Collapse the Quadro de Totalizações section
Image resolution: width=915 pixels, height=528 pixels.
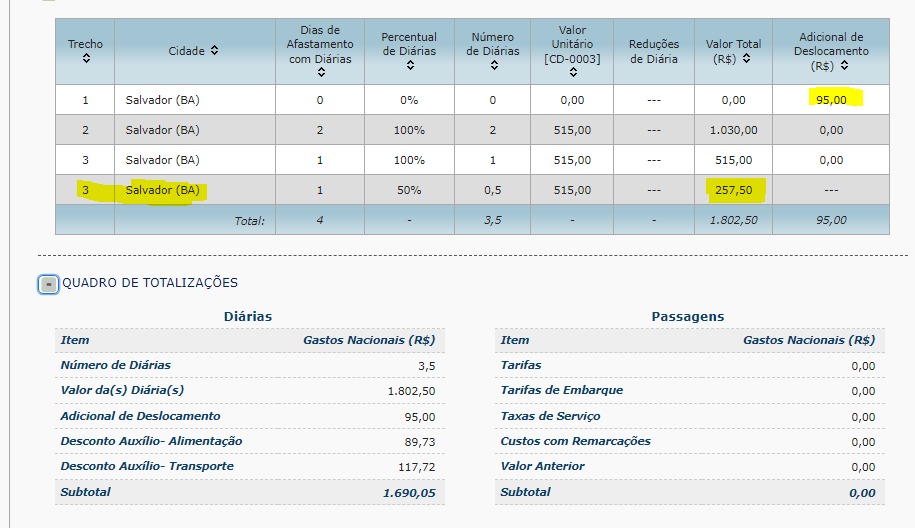[48, 285]
